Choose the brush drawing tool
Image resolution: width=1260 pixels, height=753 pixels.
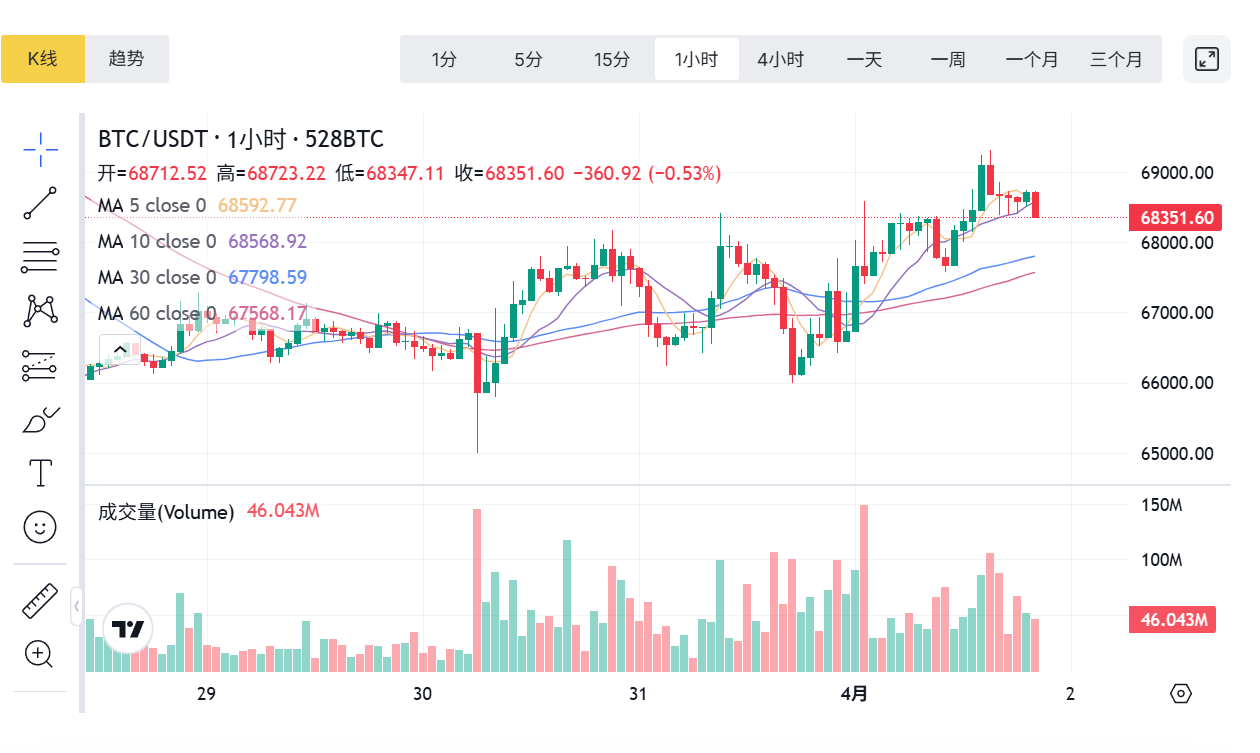click(40, 419)
